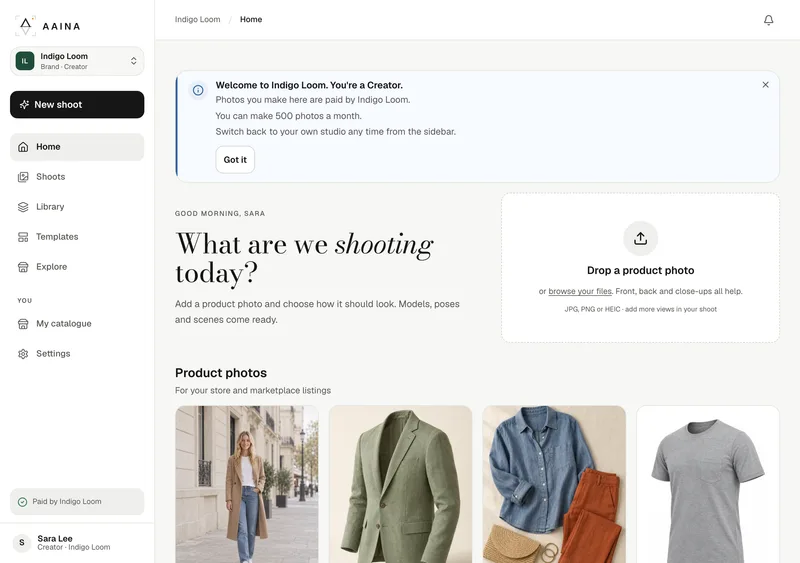Open the denim shirt flat-lay thumbnail
The height and width of the screenshot is (563, 800).
554,484
